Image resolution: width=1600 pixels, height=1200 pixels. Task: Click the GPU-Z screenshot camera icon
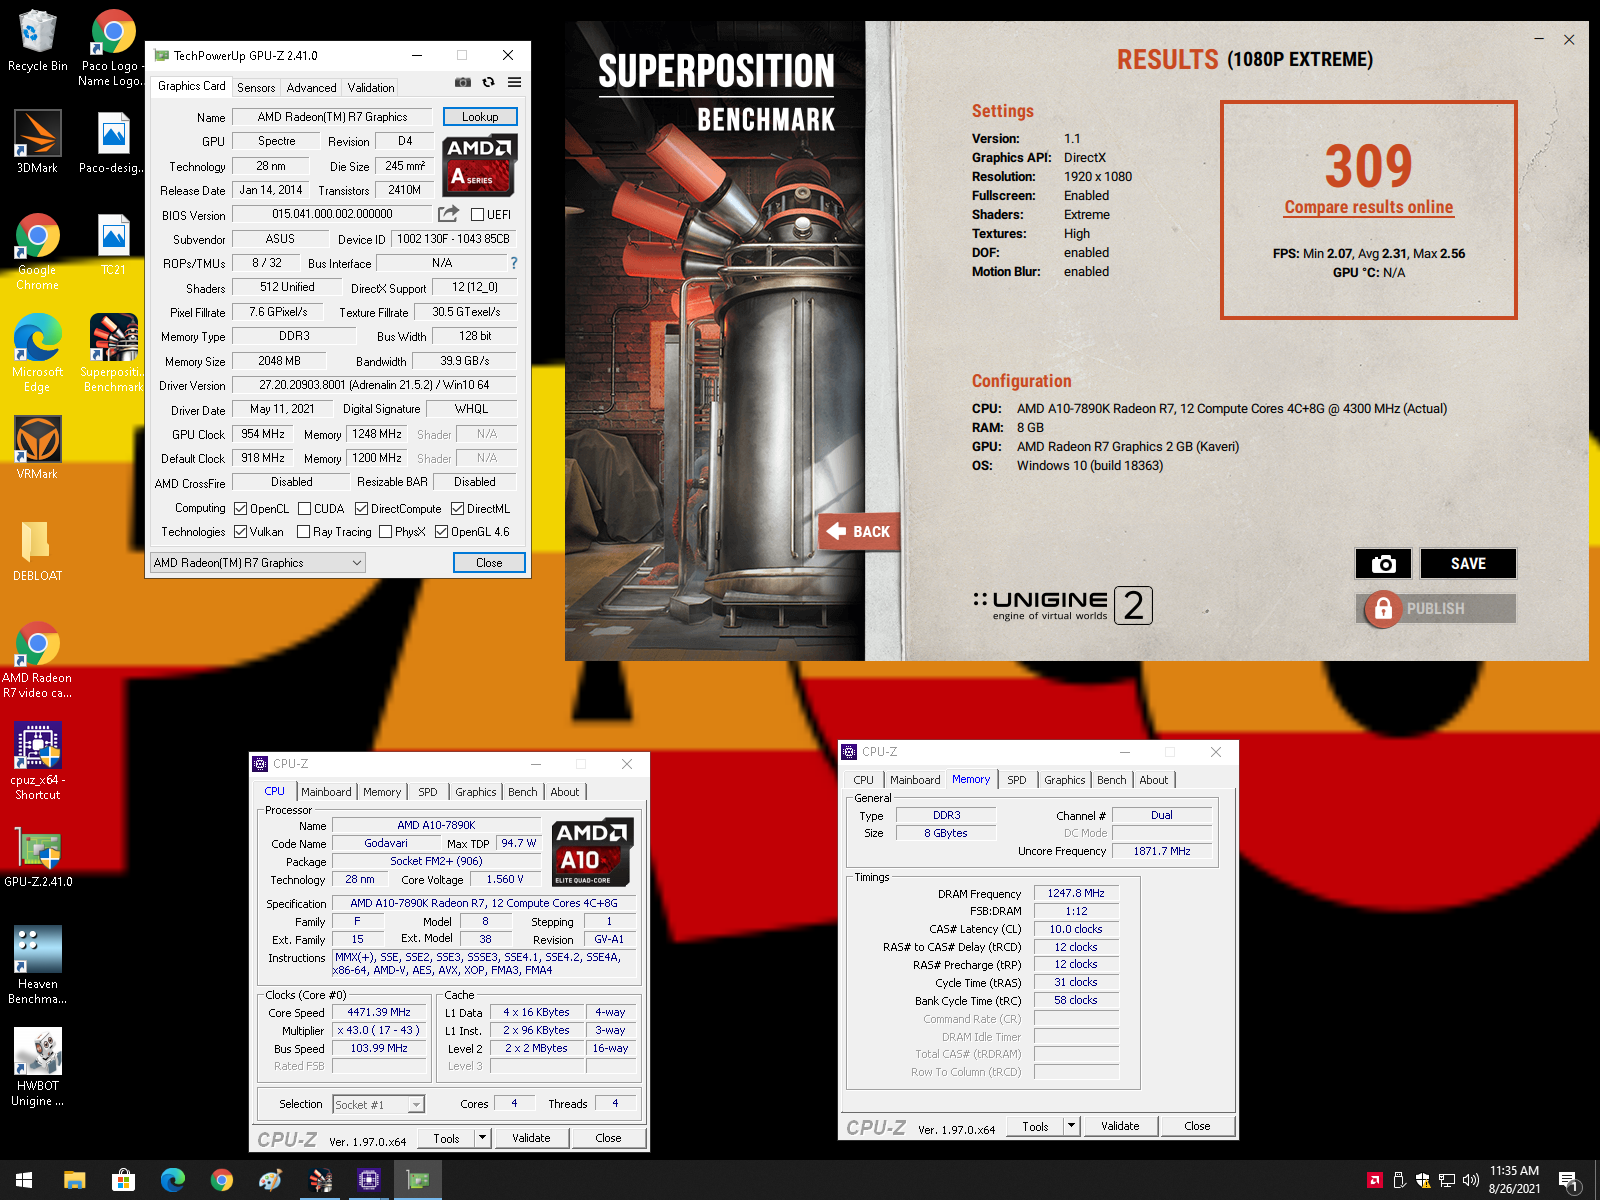click(463, 82)
